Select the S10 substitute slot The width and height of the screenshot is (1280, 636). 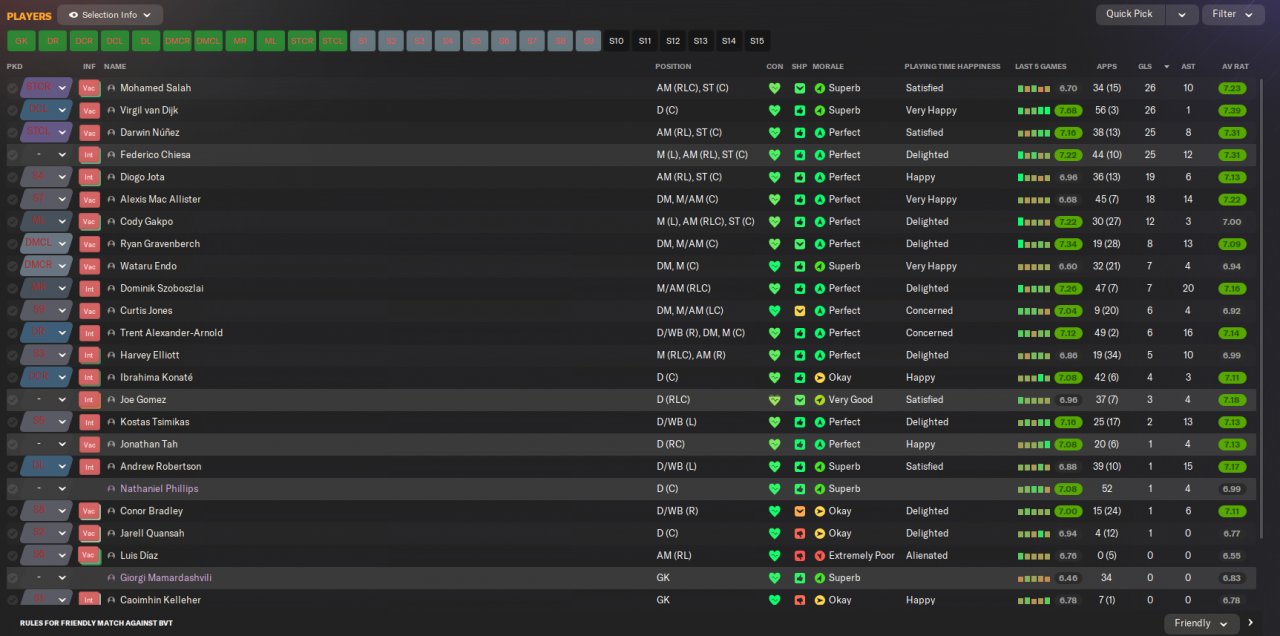tap(616, 41)
